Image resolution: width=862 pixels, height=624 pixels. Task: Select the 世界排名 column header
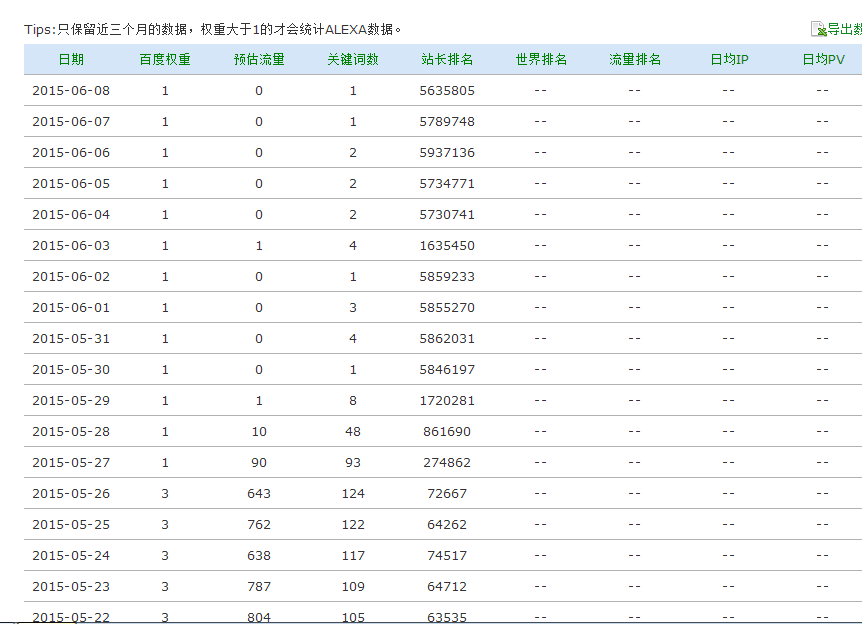(x=541, y=60)
